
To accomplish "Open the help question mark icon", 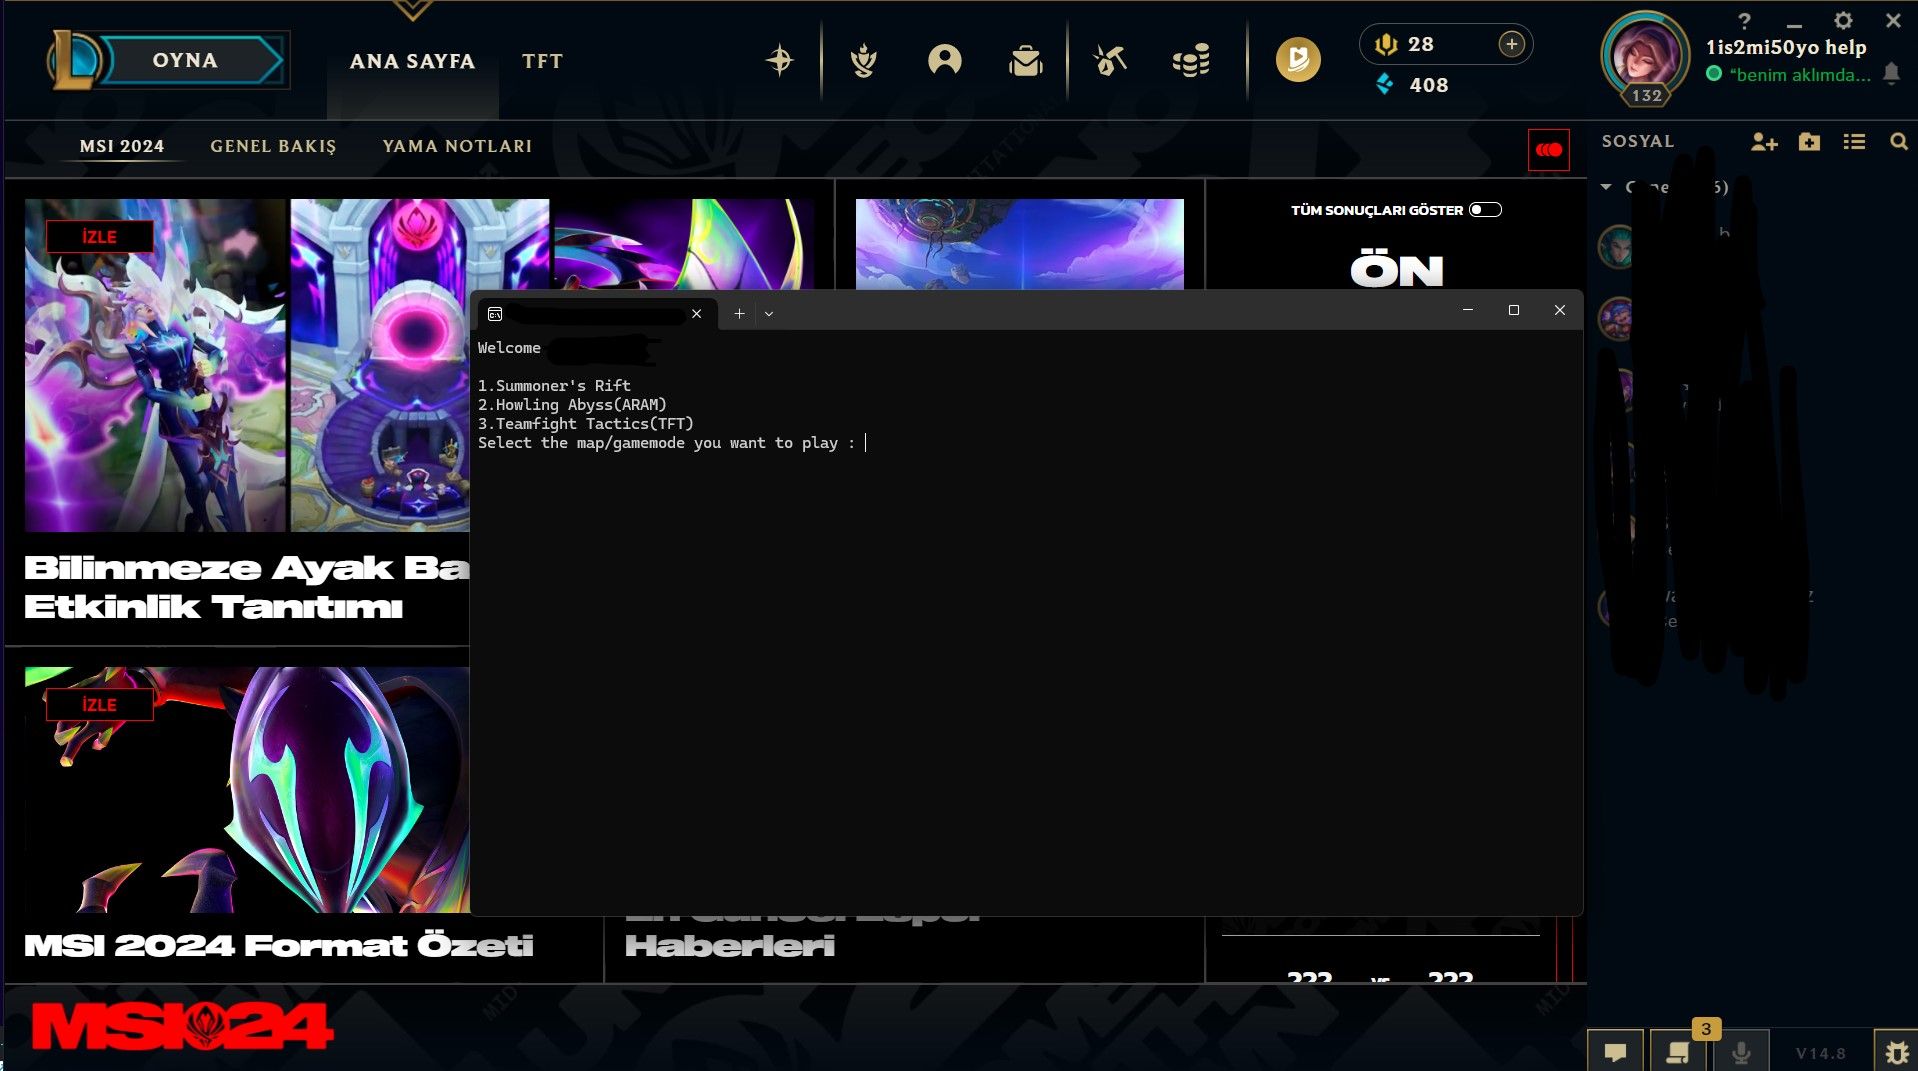I will 1744,21.
